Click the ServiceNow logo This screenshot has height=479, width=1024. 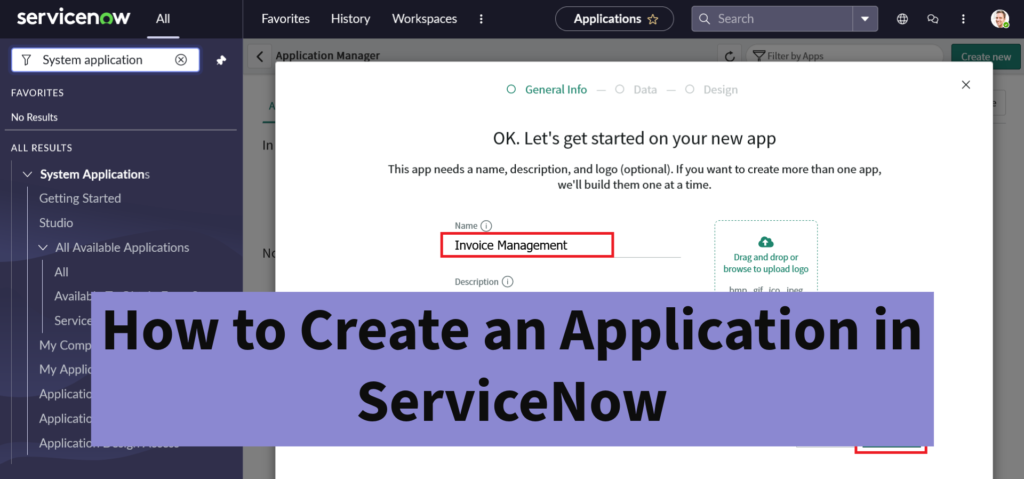coord(73,18)
